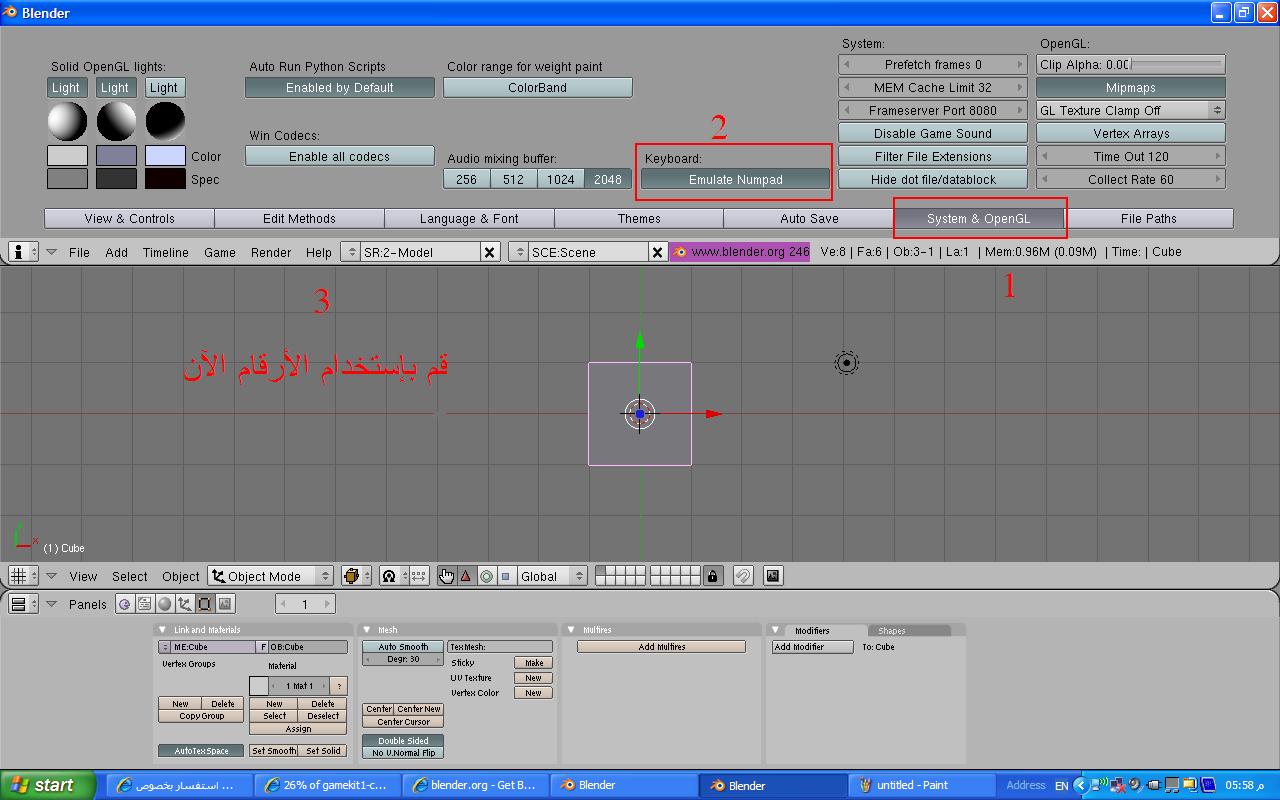
Task: Open the Object Mode dropdown
Action: [x=271, y=576]
